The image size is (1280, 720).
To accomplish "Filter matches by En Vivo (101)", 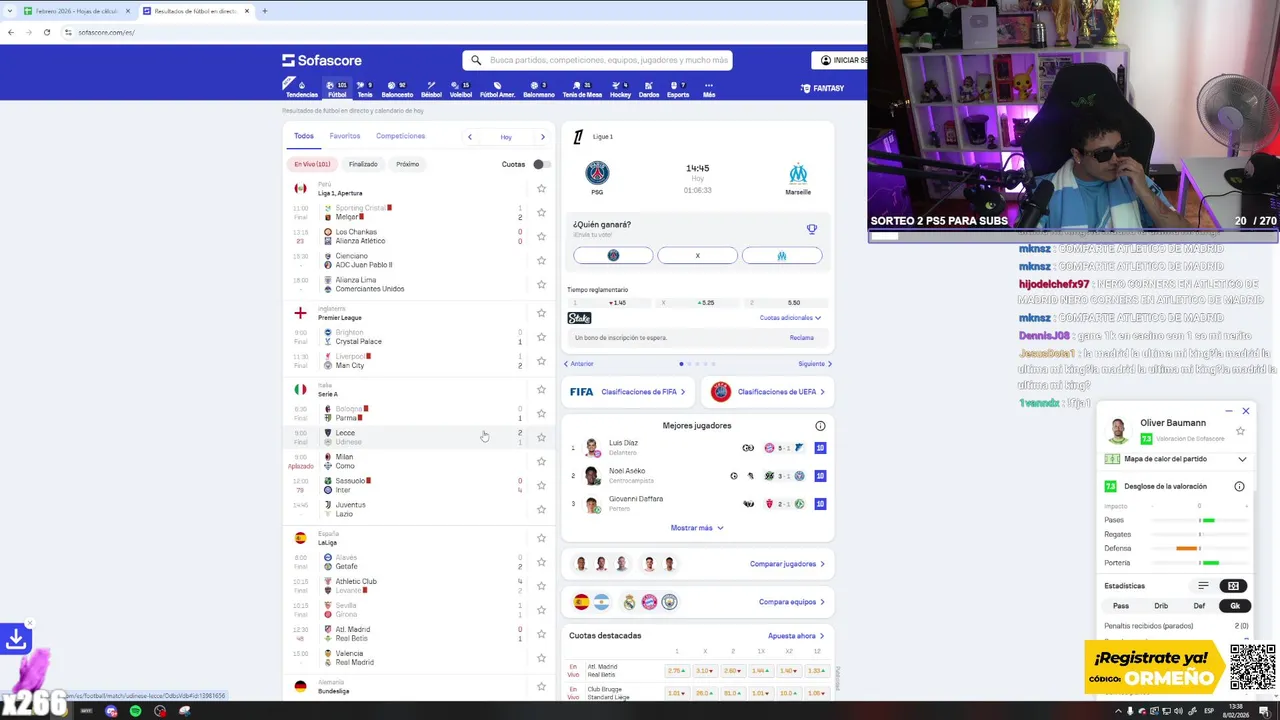I will pos(312,164).
